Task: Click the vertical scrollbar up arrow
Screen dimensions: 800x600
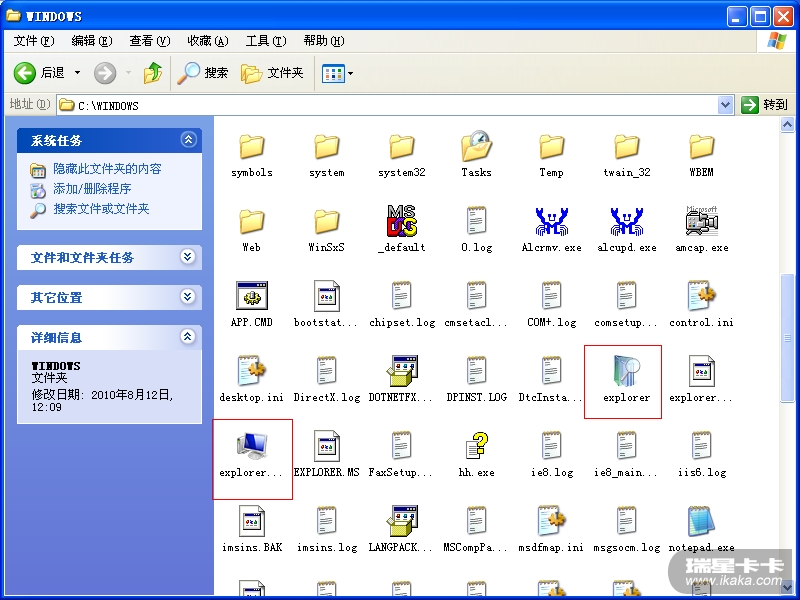Action: tap(787, 124)
